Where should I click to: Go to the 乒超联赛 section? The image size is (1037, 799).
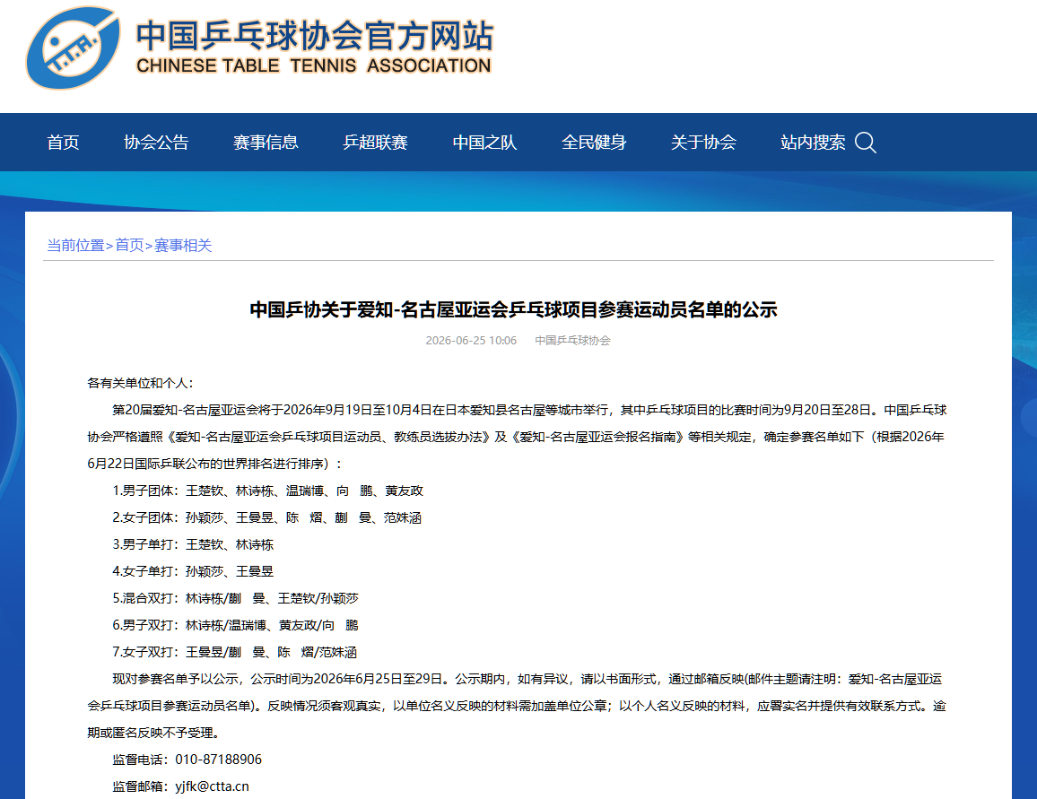click(x=375, y=142)
